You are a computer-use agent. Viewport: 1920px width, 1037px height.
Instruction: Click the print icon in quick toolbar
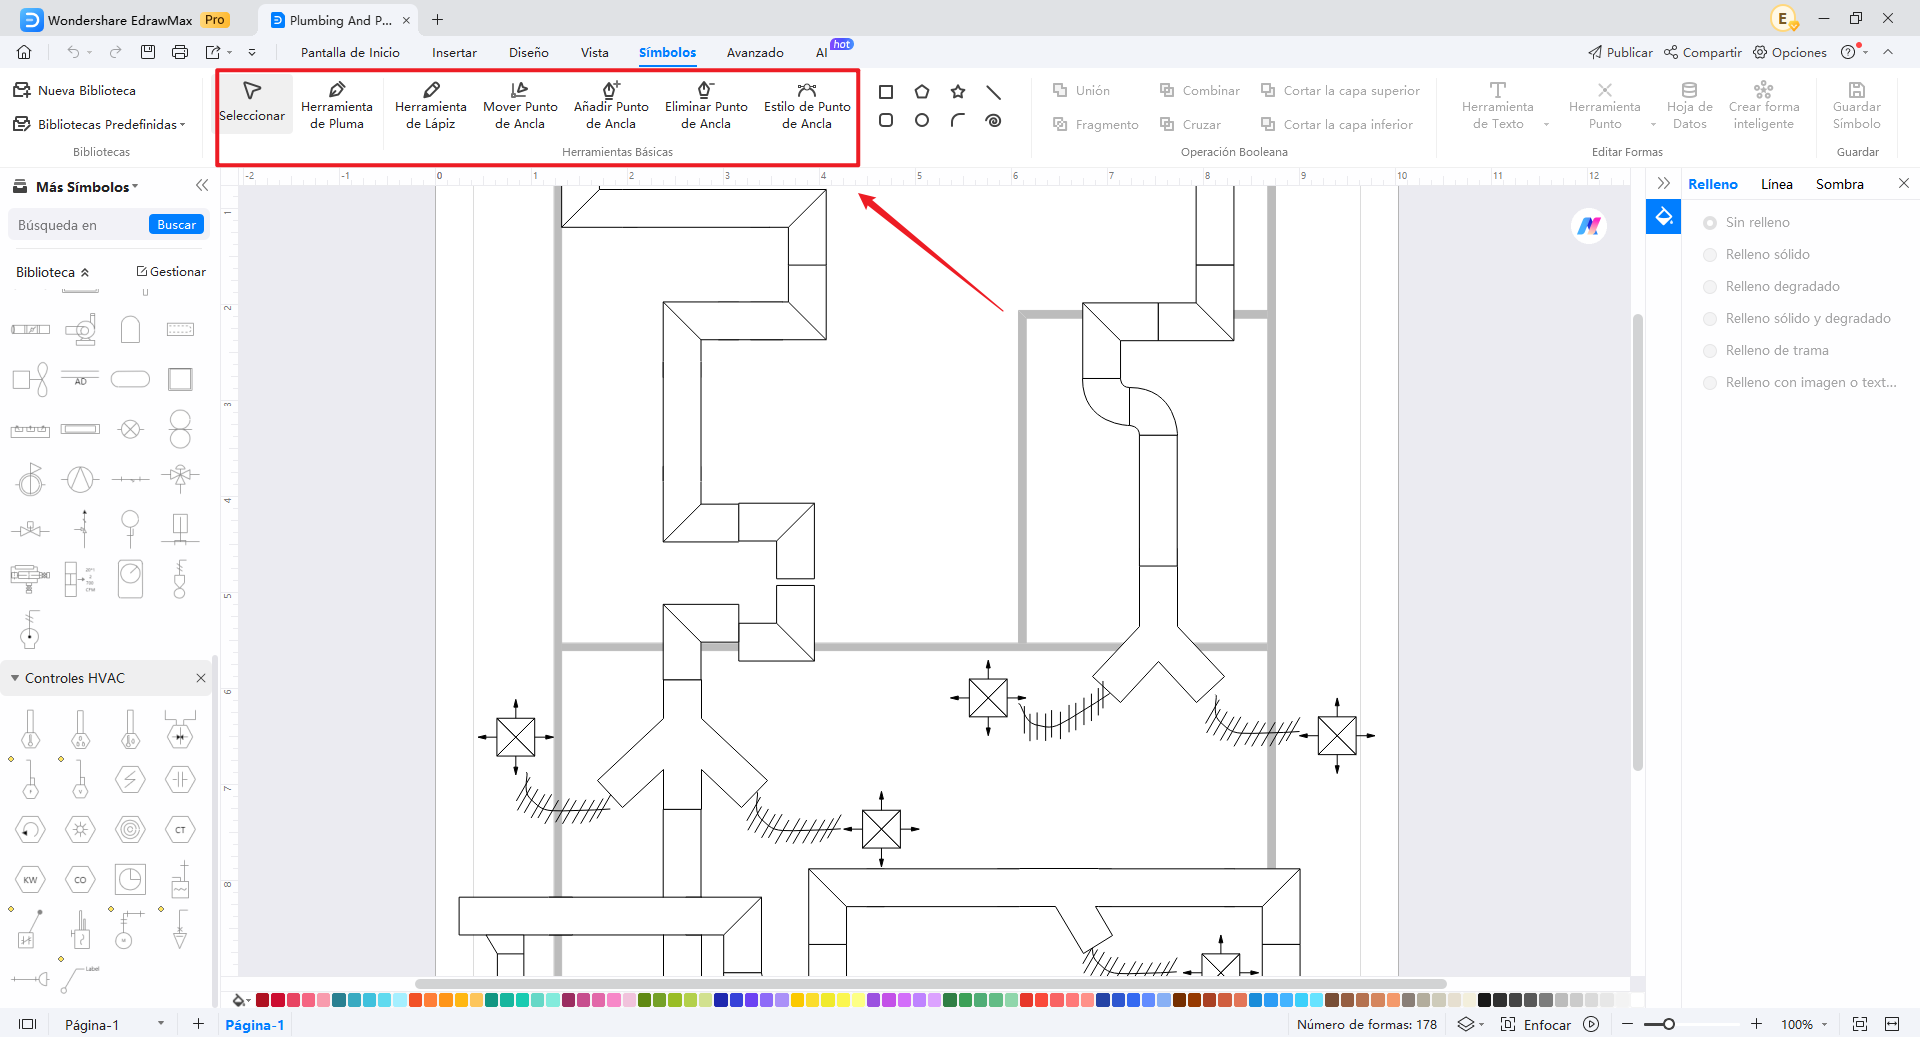coord(180,52)
